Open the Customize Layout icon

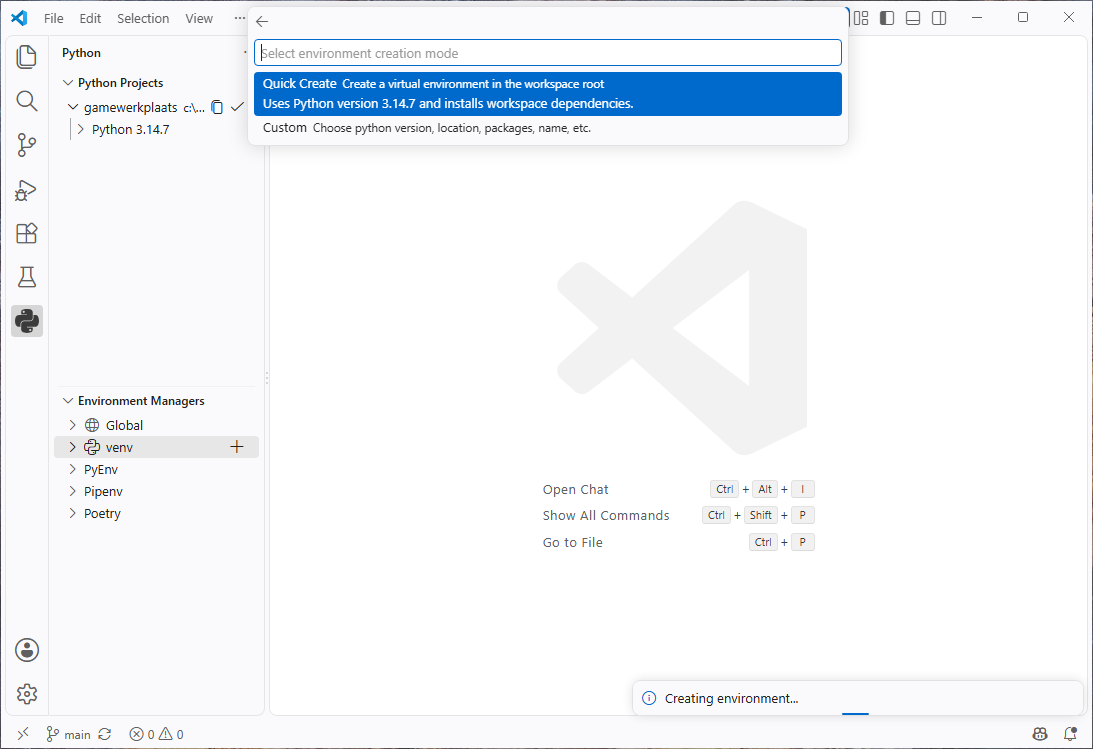862,18
